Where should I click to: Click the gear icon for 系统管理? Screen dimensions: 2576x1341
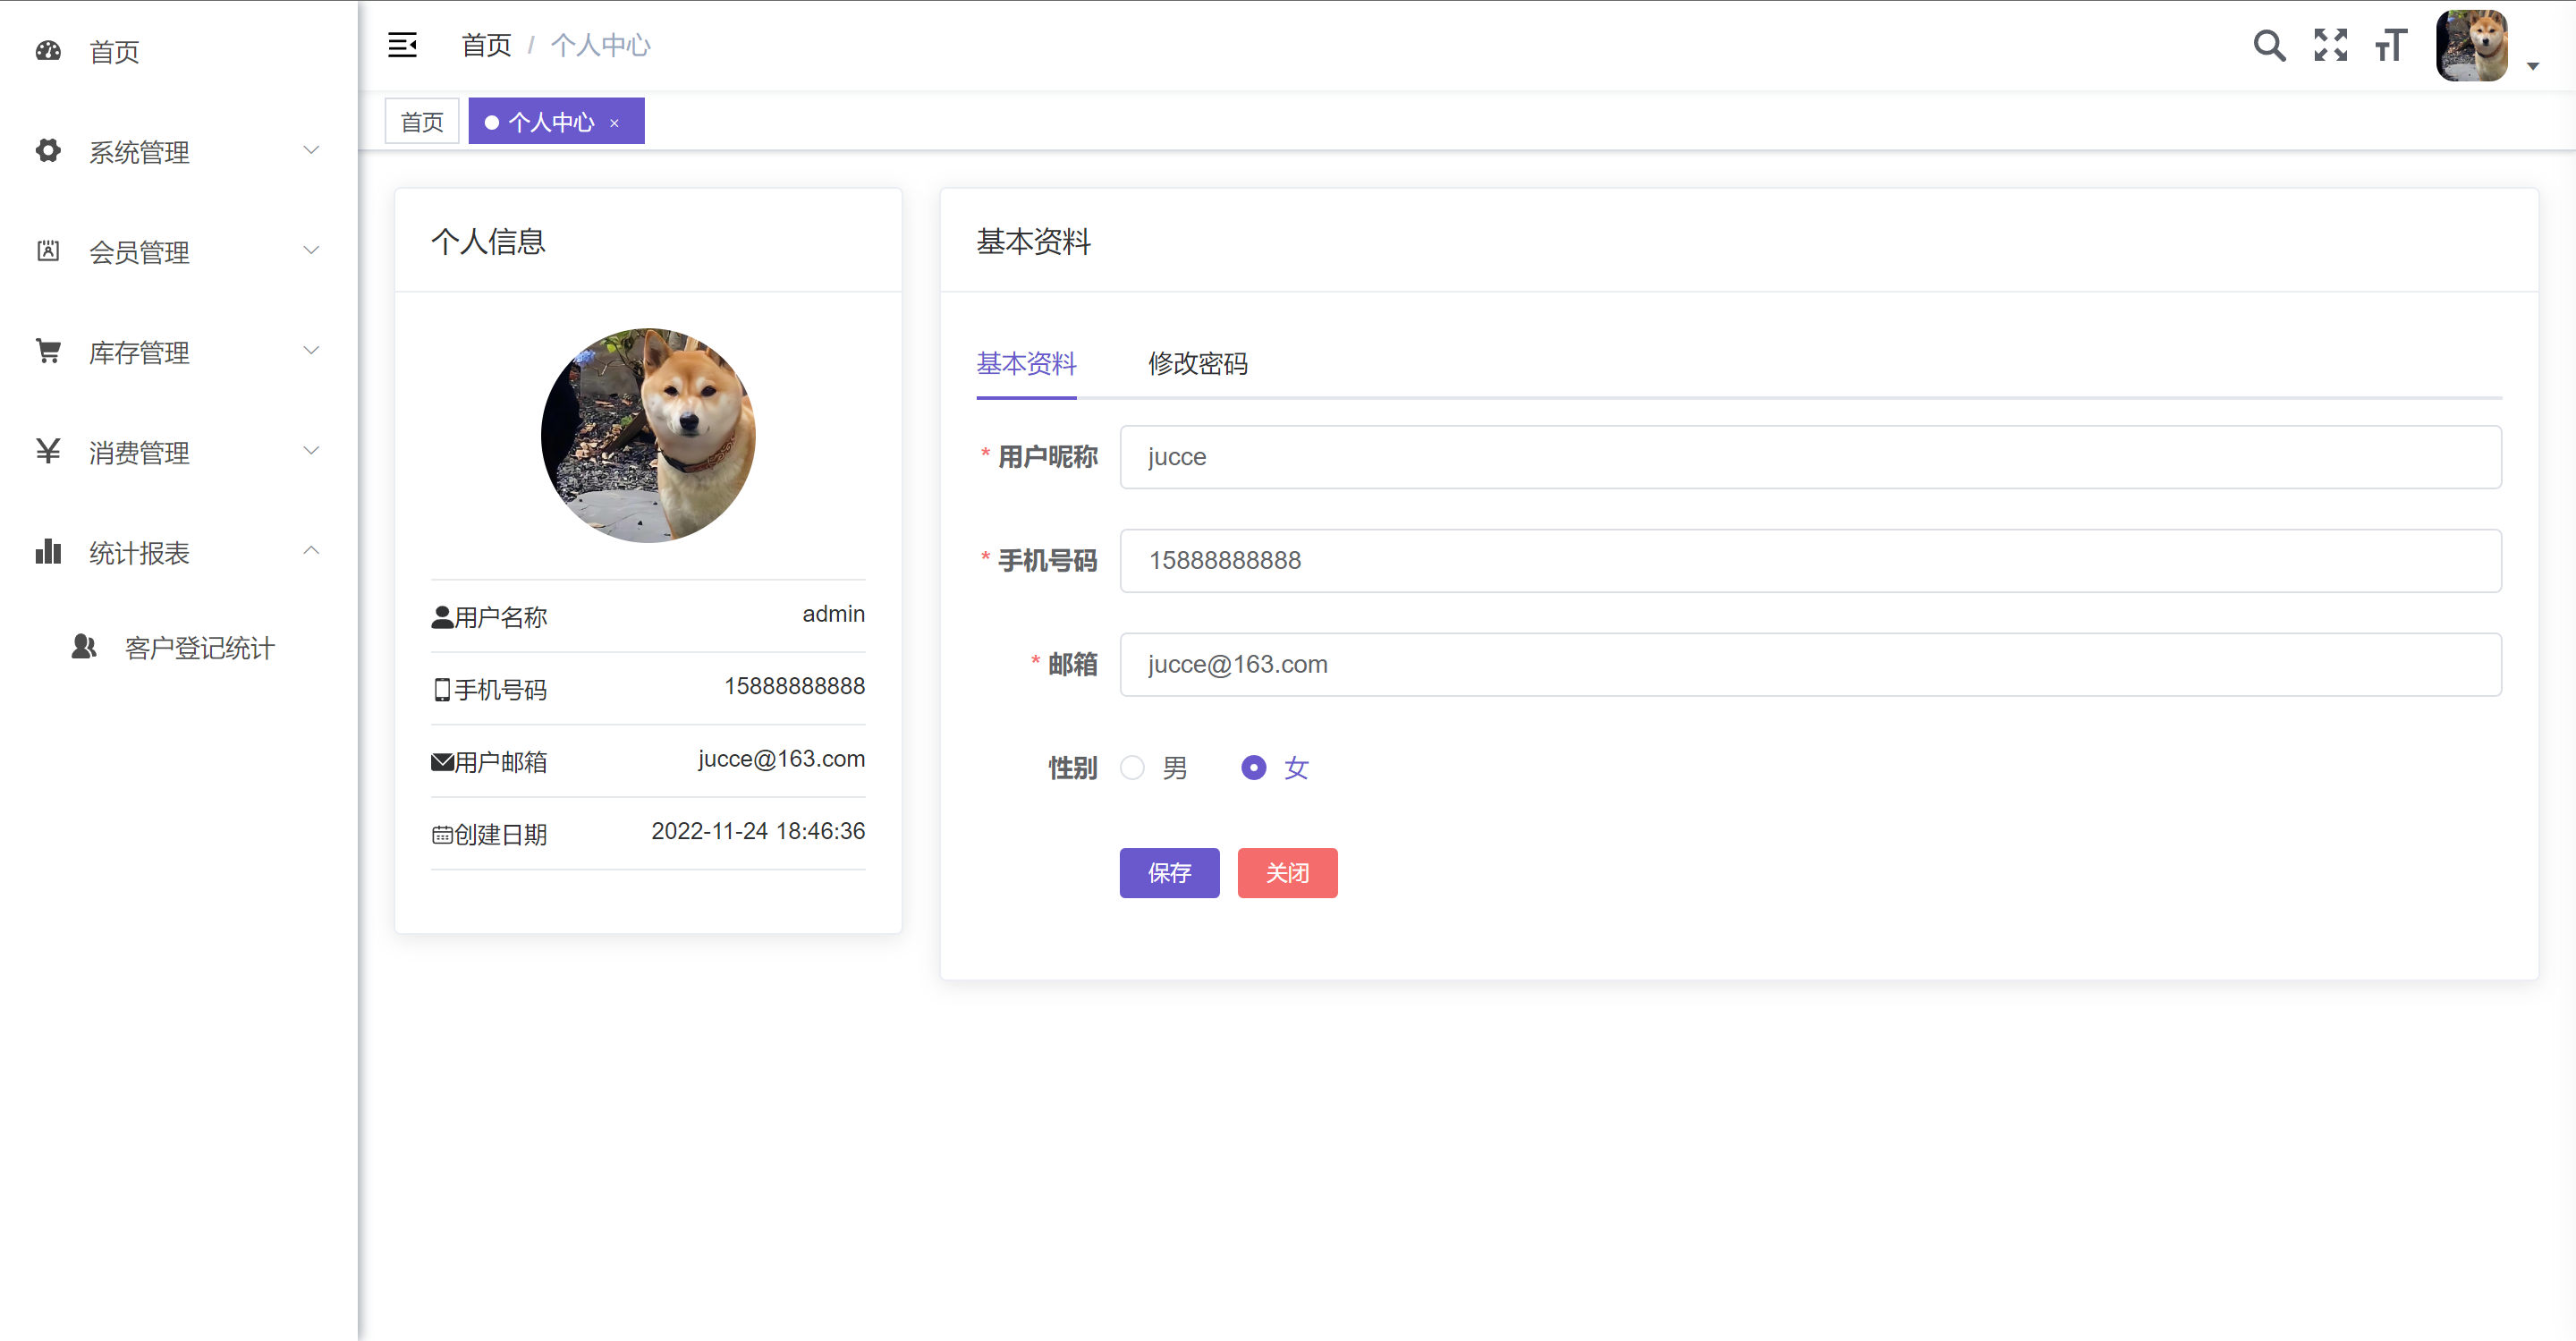48,151
